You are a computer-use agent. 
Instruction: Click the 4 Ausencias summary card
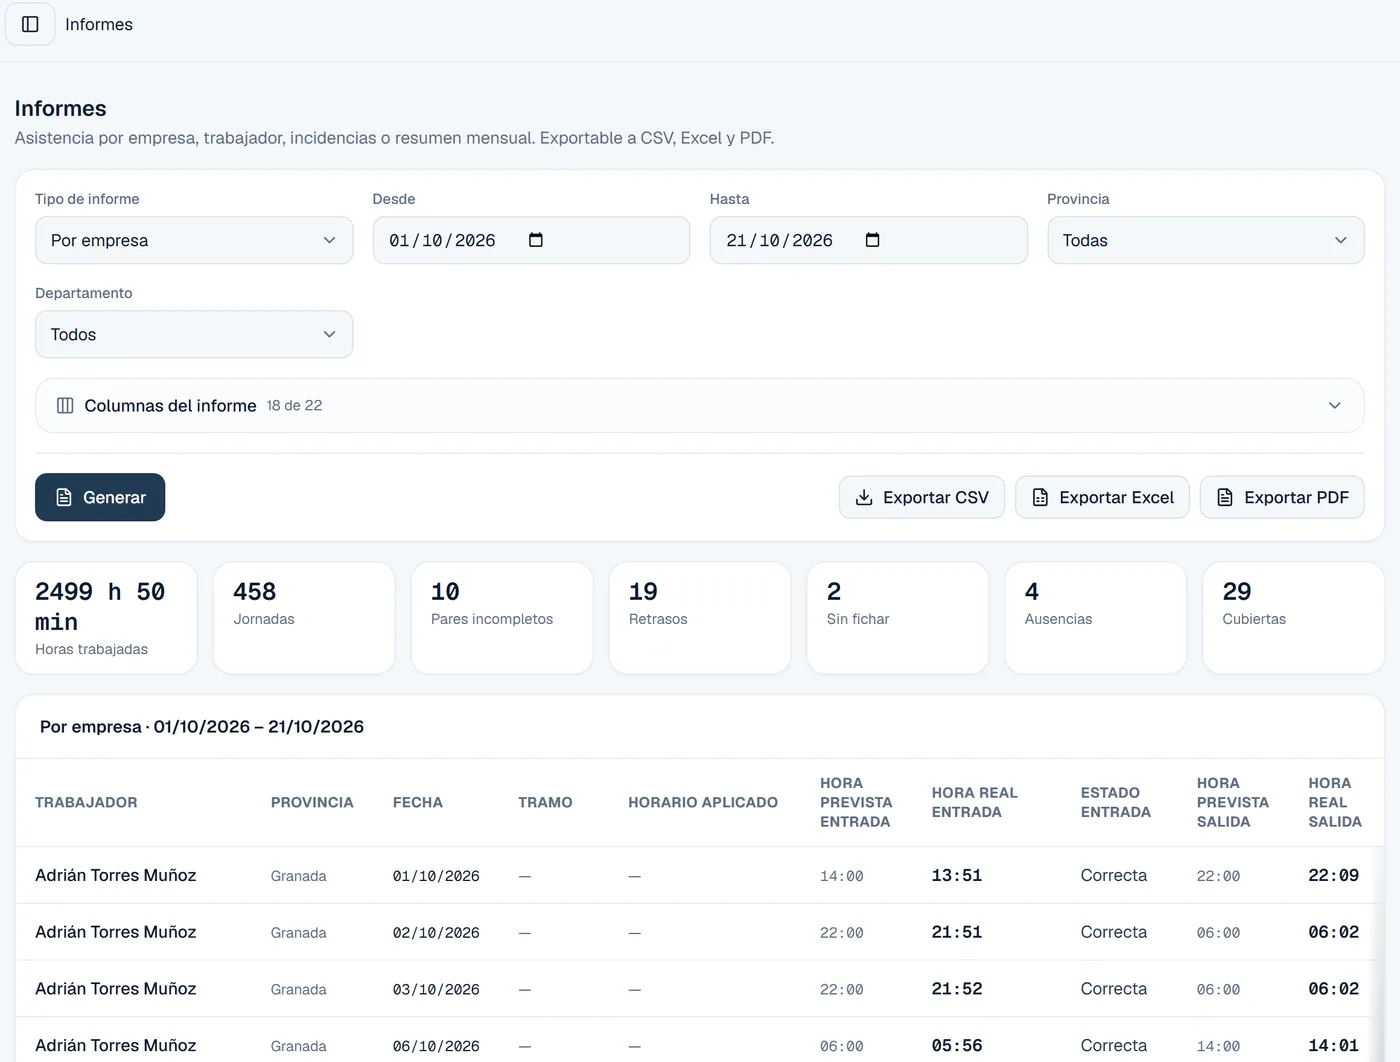[x=1096, y=617]
